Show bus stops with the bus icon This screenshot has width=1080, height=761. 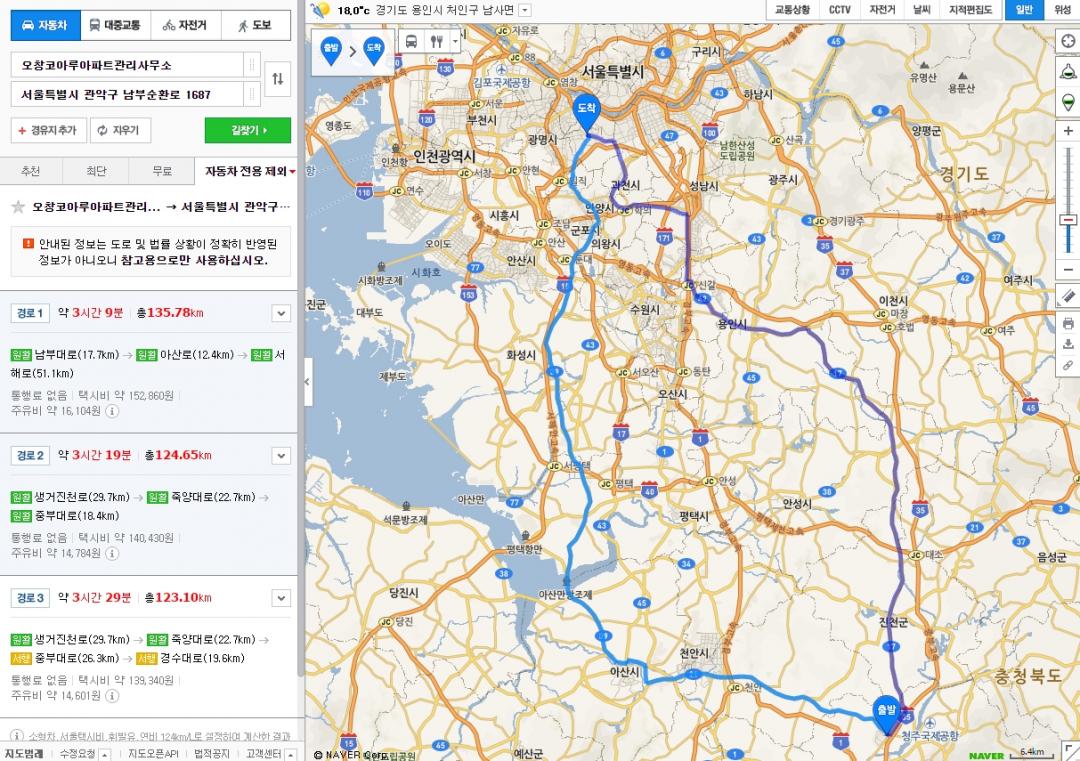pos(411,42)
